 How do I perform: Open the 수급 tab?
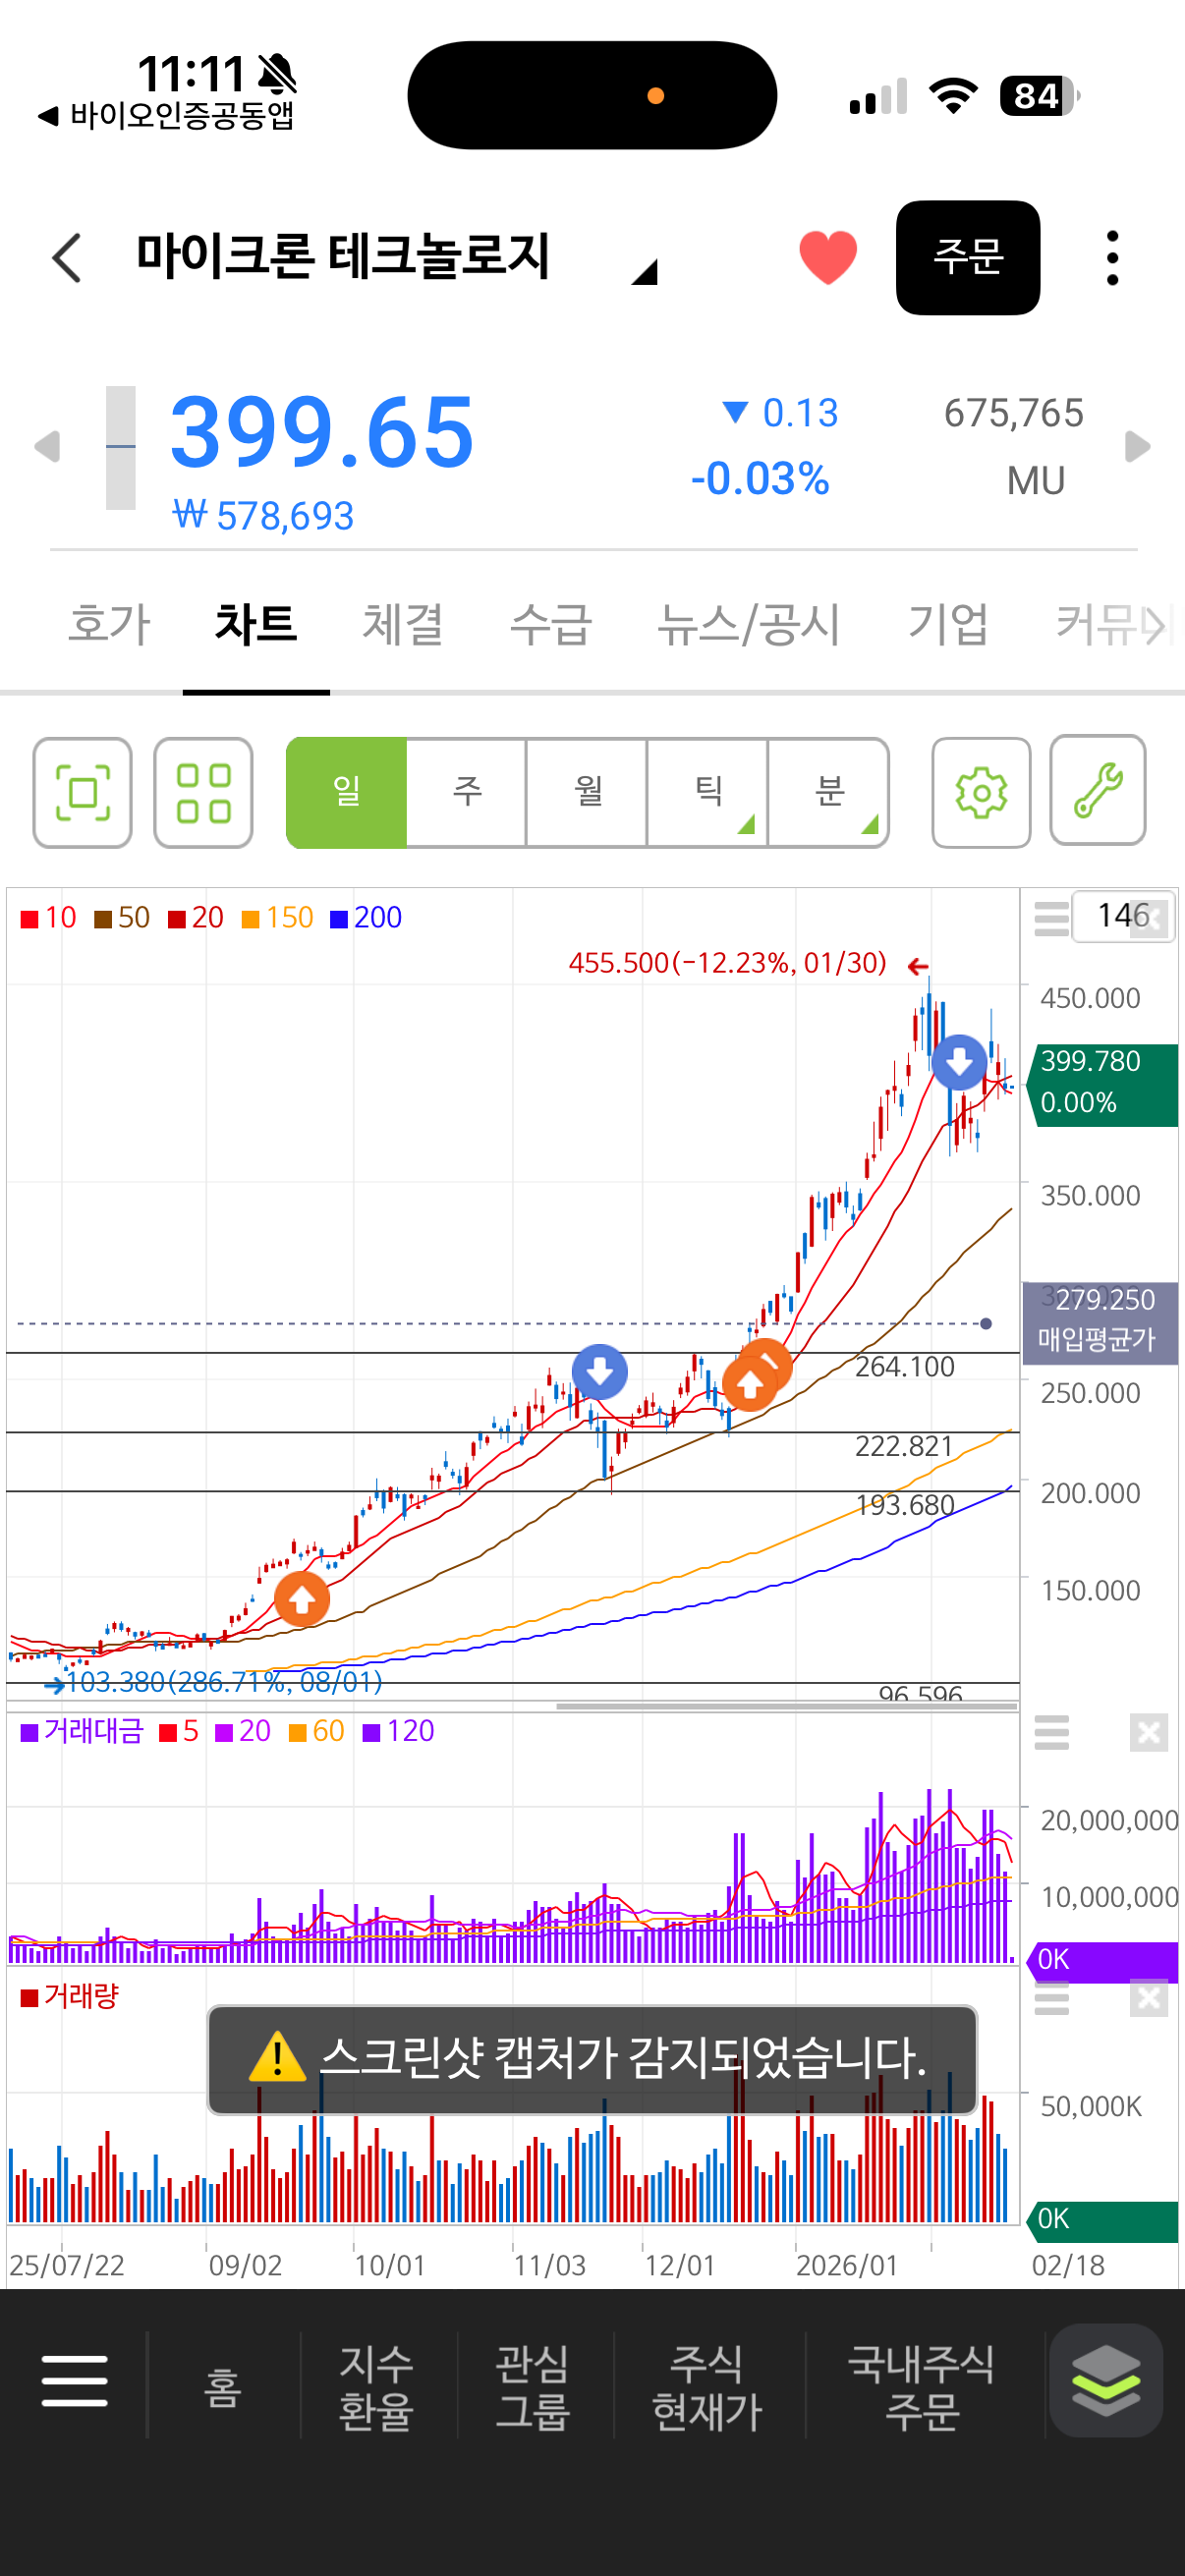551,624
